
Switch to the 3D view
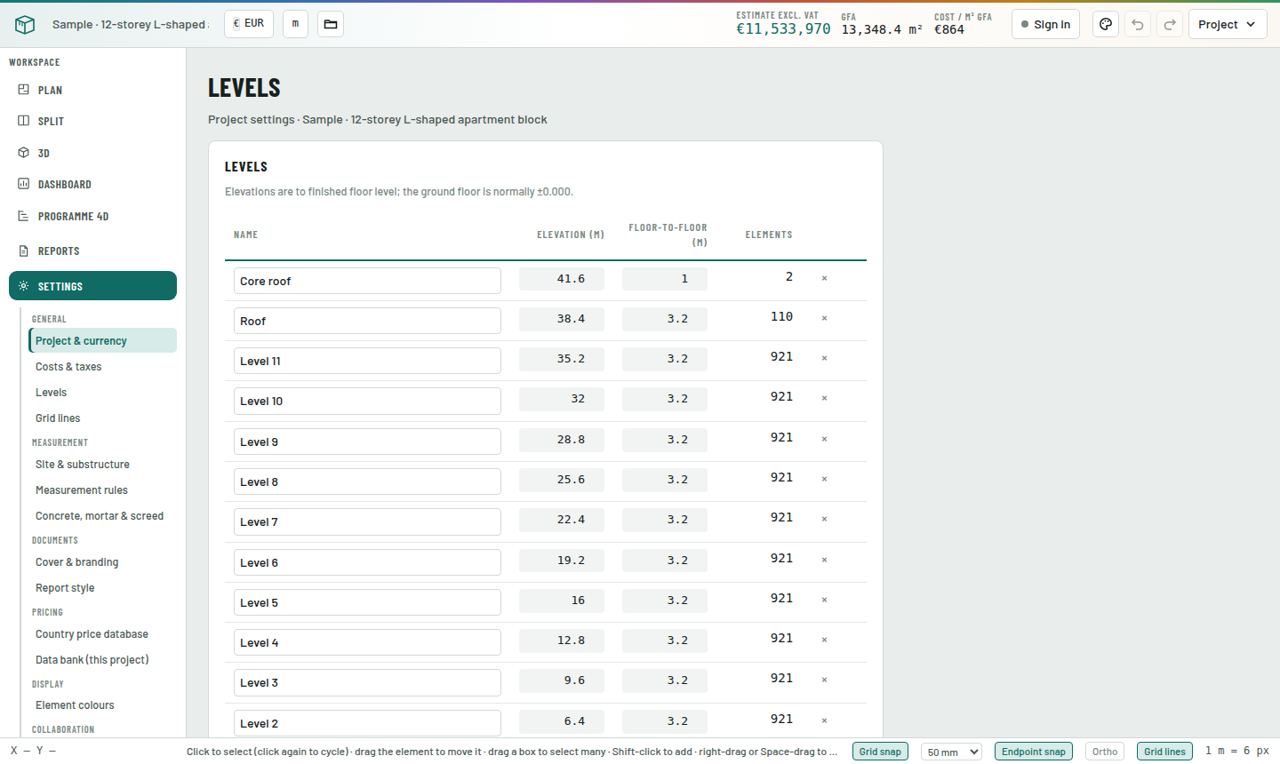pos(93,153)
